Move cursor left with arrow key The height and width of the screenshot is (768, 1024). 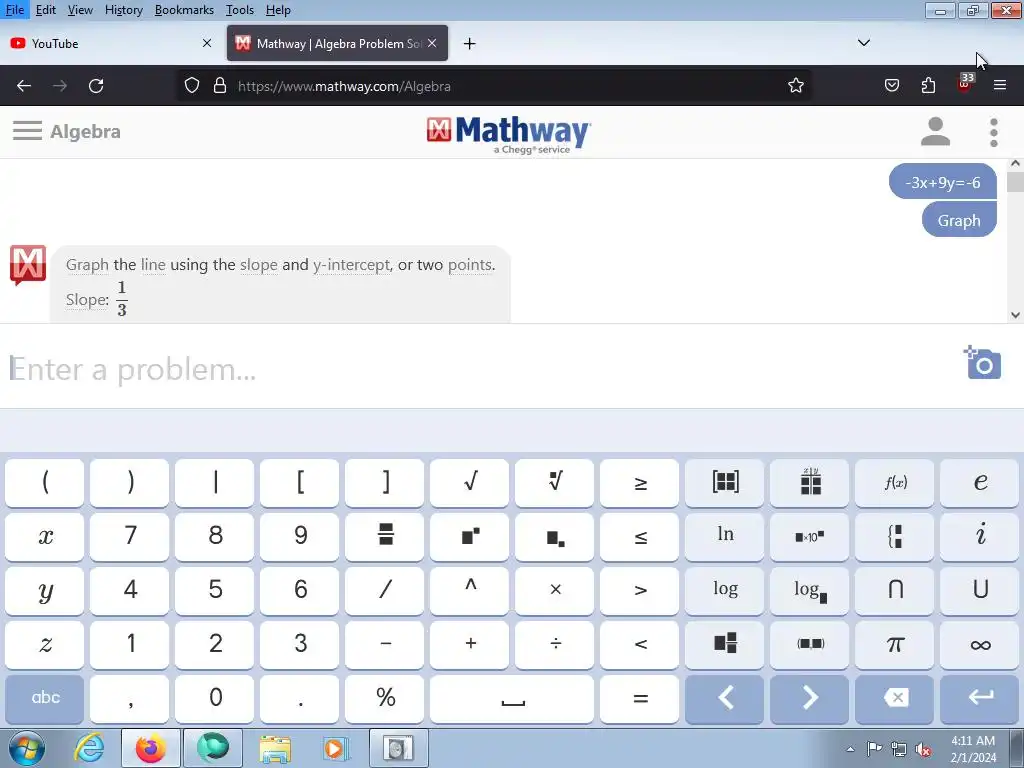[724, 699]
